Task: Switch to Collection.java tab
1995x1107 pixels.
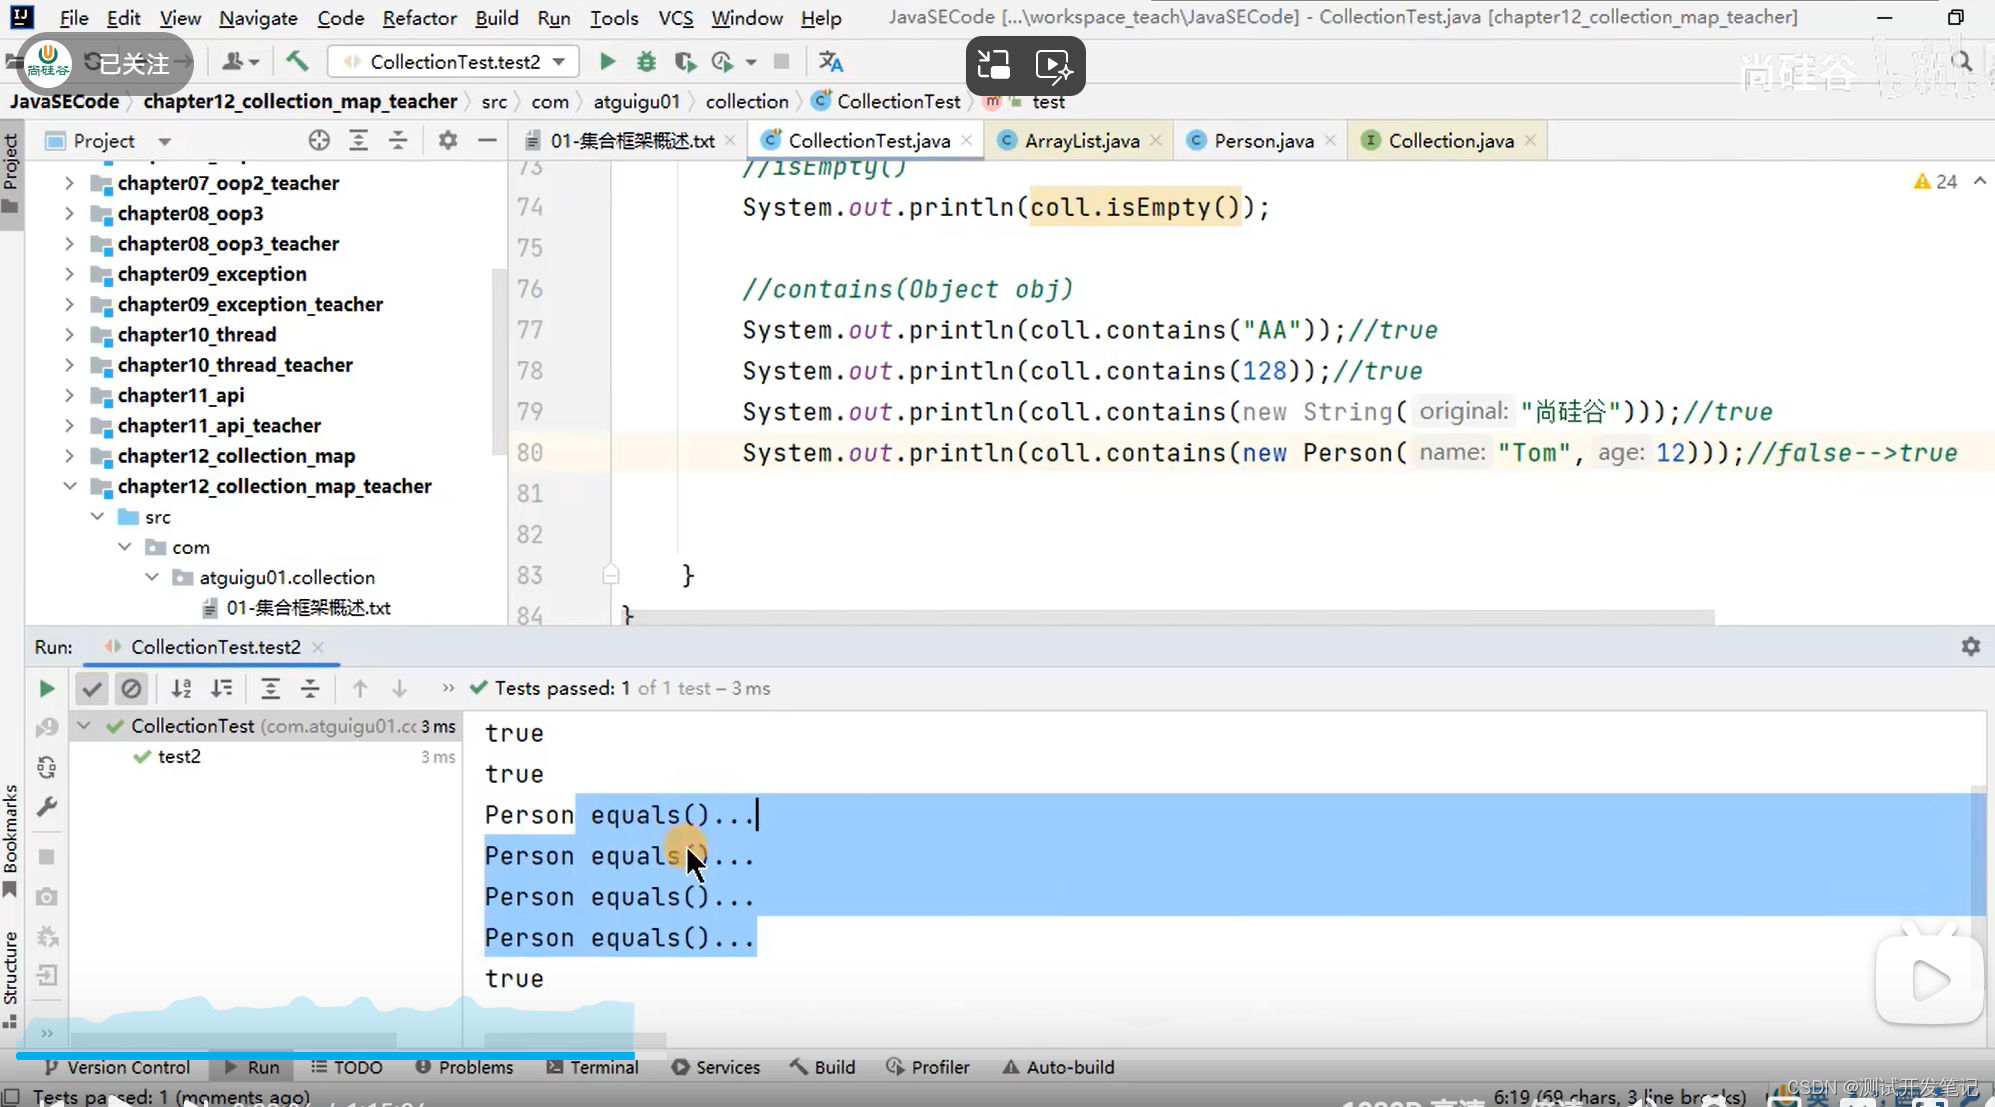Action: click(x=1450, y=141)
